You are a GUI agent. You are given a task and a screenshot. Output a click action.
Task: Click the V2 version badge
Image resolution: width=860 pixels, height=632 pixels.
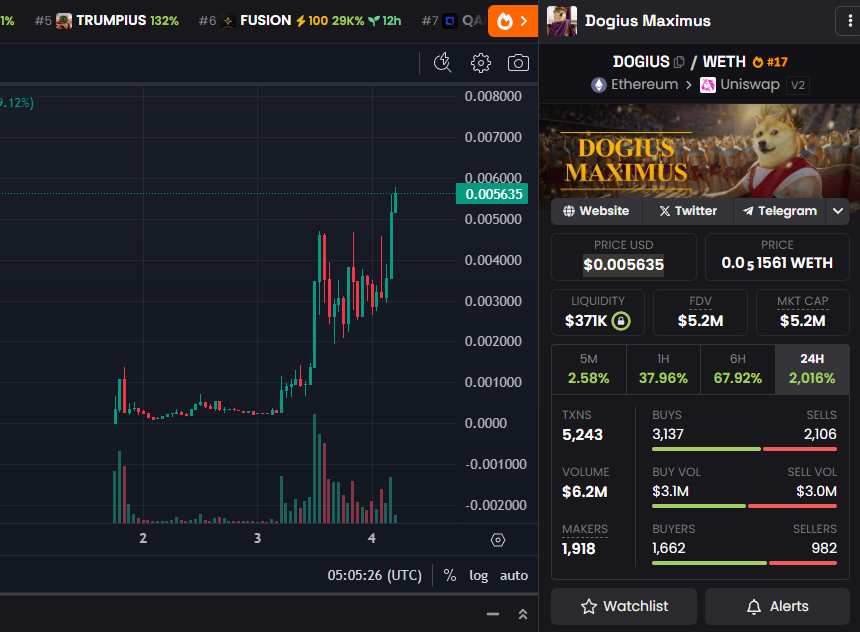(797, 86)
